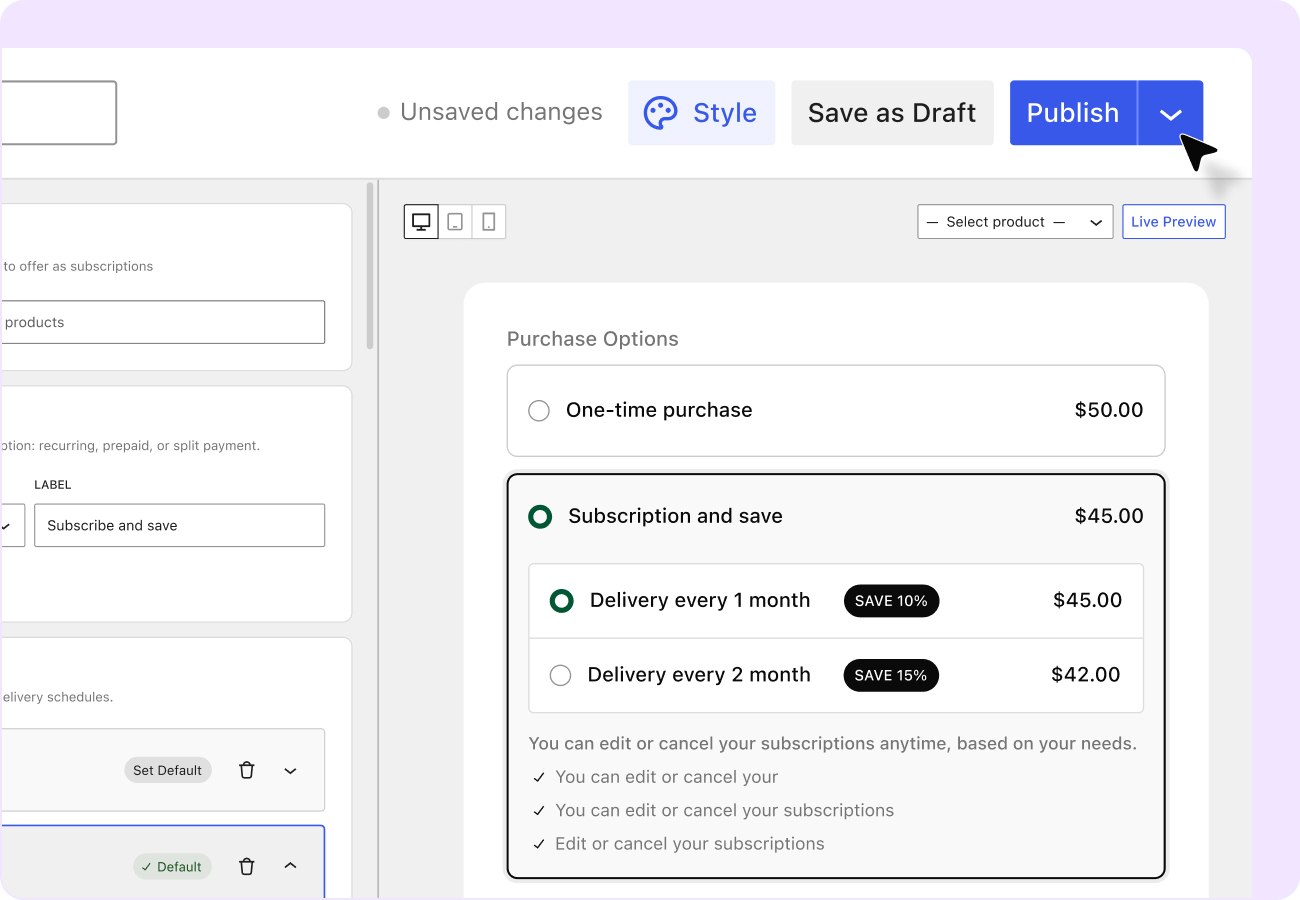This screenshot has height=900, width=1300.
Task: Switch to tablet preview icon
Action: click(455, 222)
